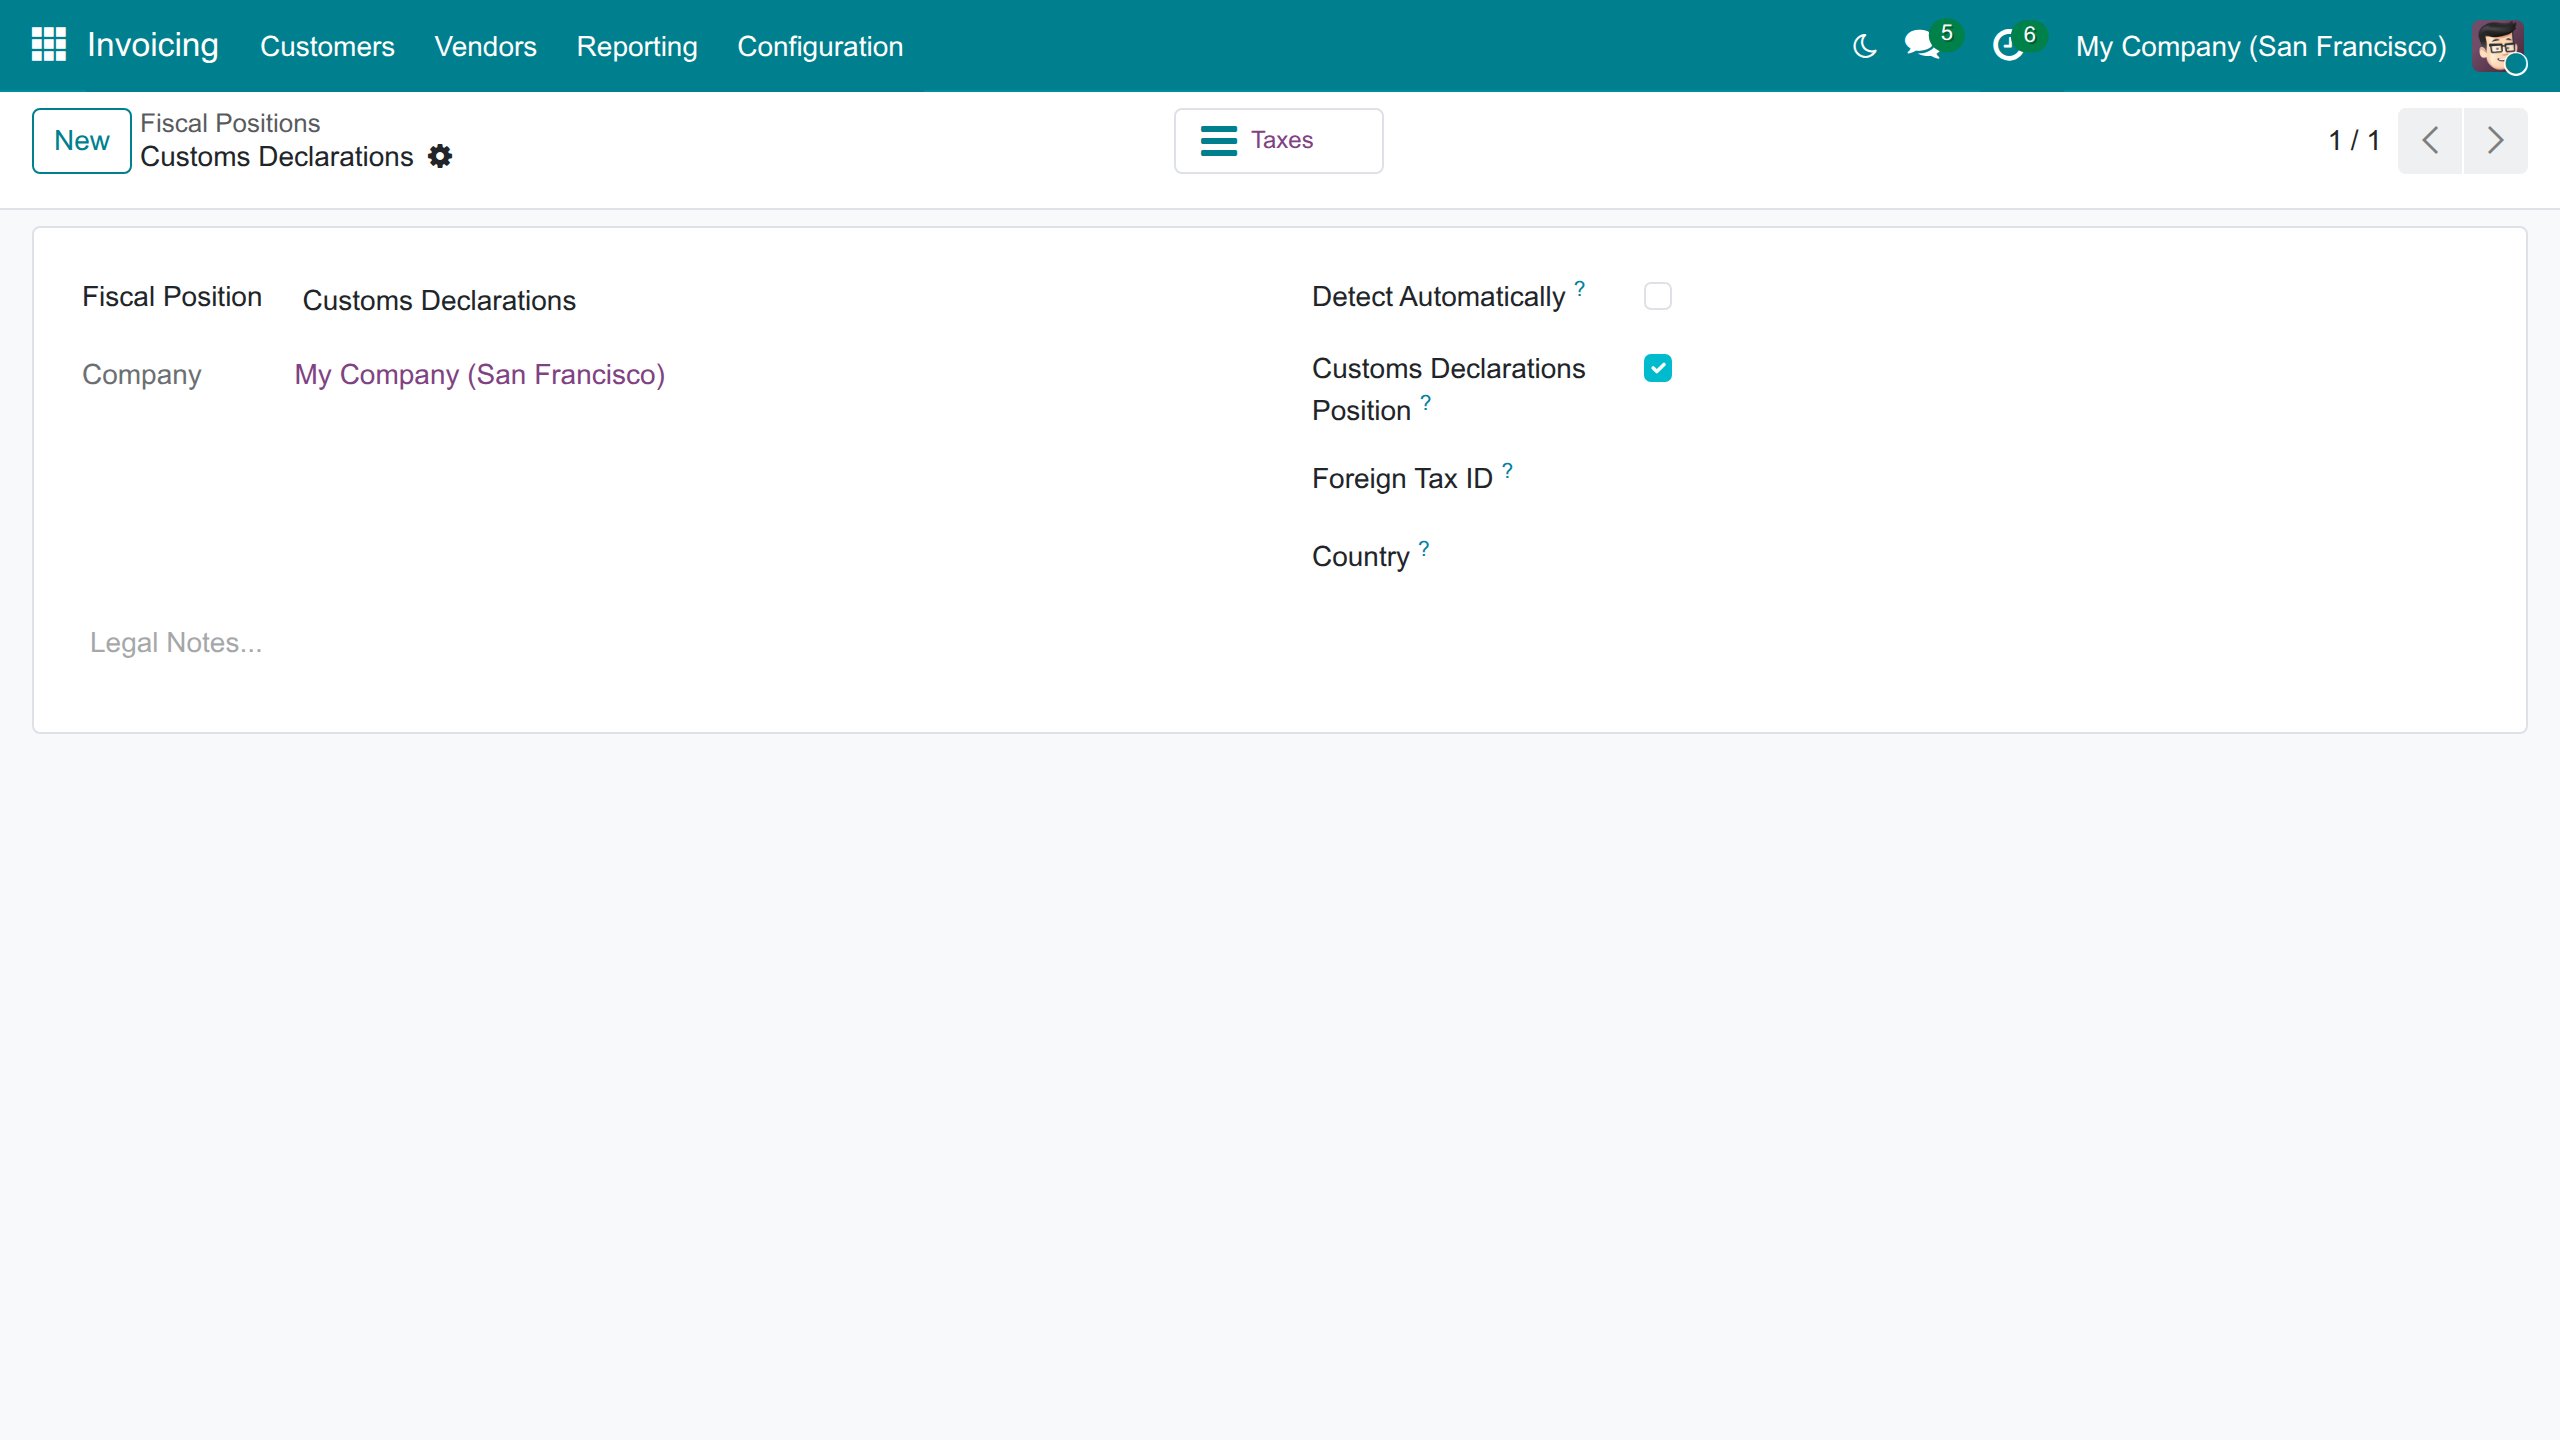Enable the Detect Automatically checkbox

coord(1657,296)
